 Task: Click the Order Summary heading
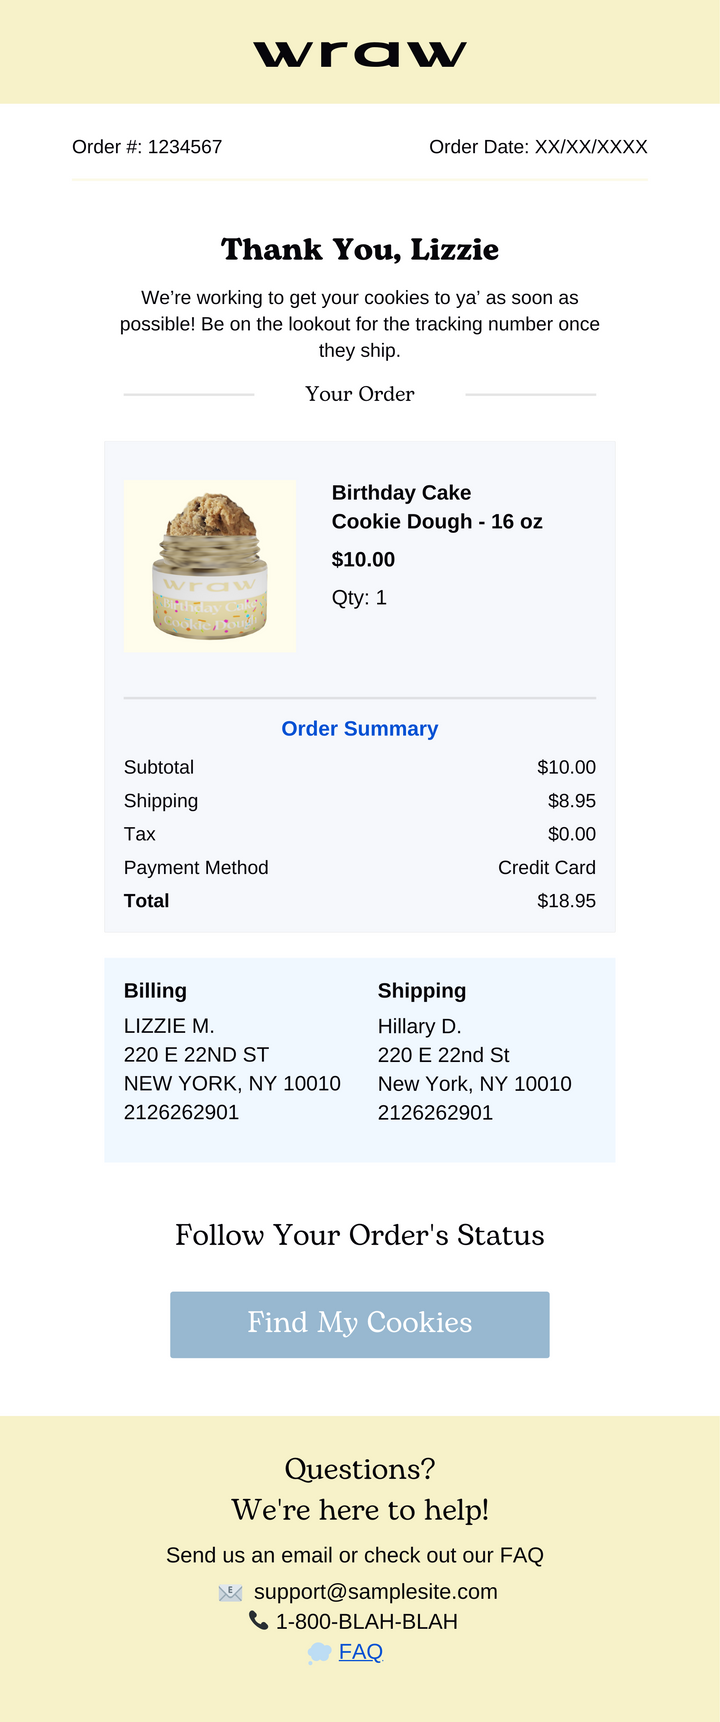tap(360, 729)
